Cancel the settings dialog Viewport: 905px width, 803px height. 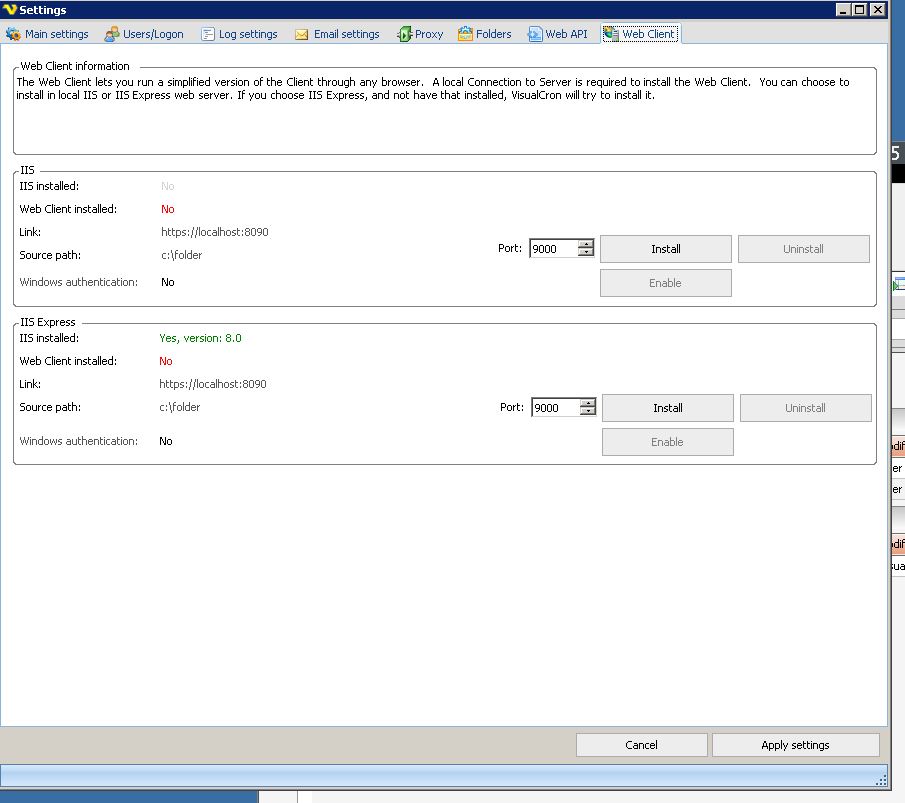coord(641,745)
